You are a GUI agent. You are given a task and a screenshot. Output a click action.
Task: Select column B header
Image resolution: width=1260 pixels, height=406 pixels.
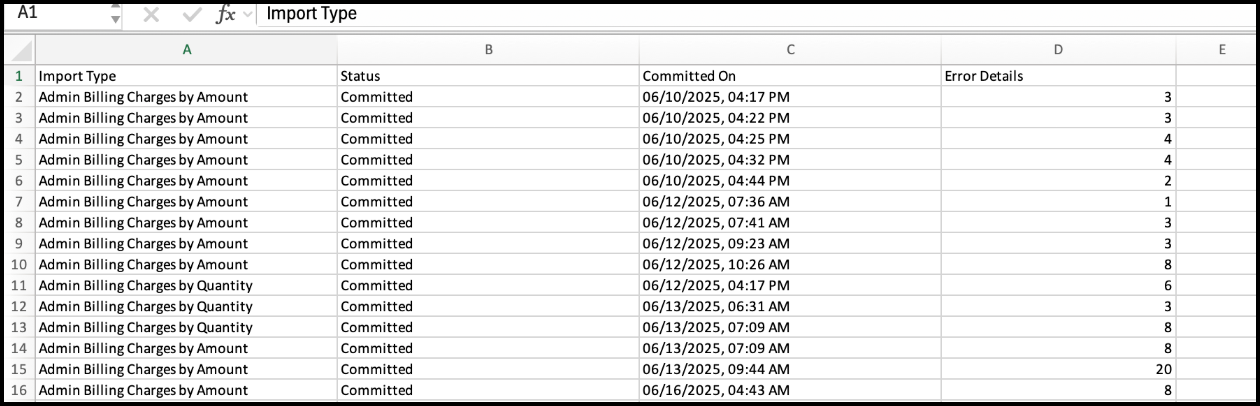tap(488, 50)
